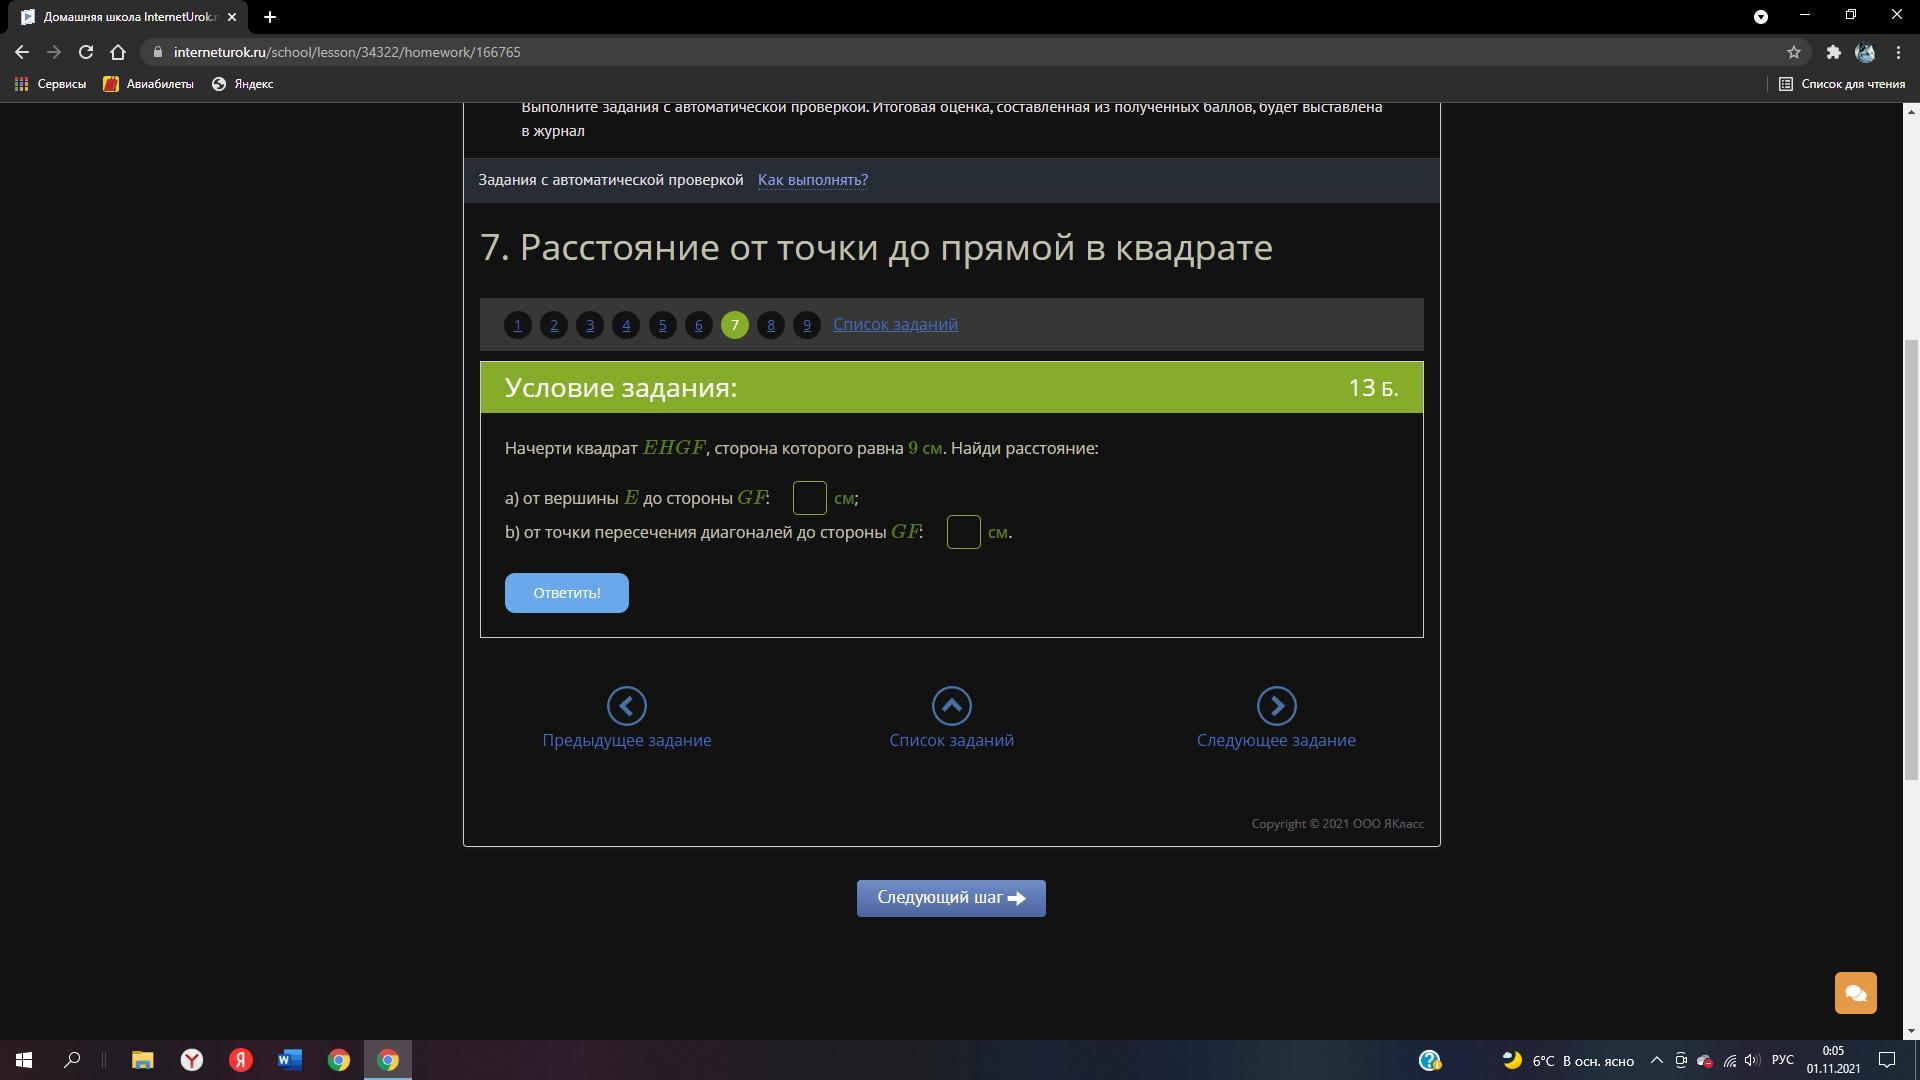Click answer field for diagonals intersection distance

click(963, 532)
